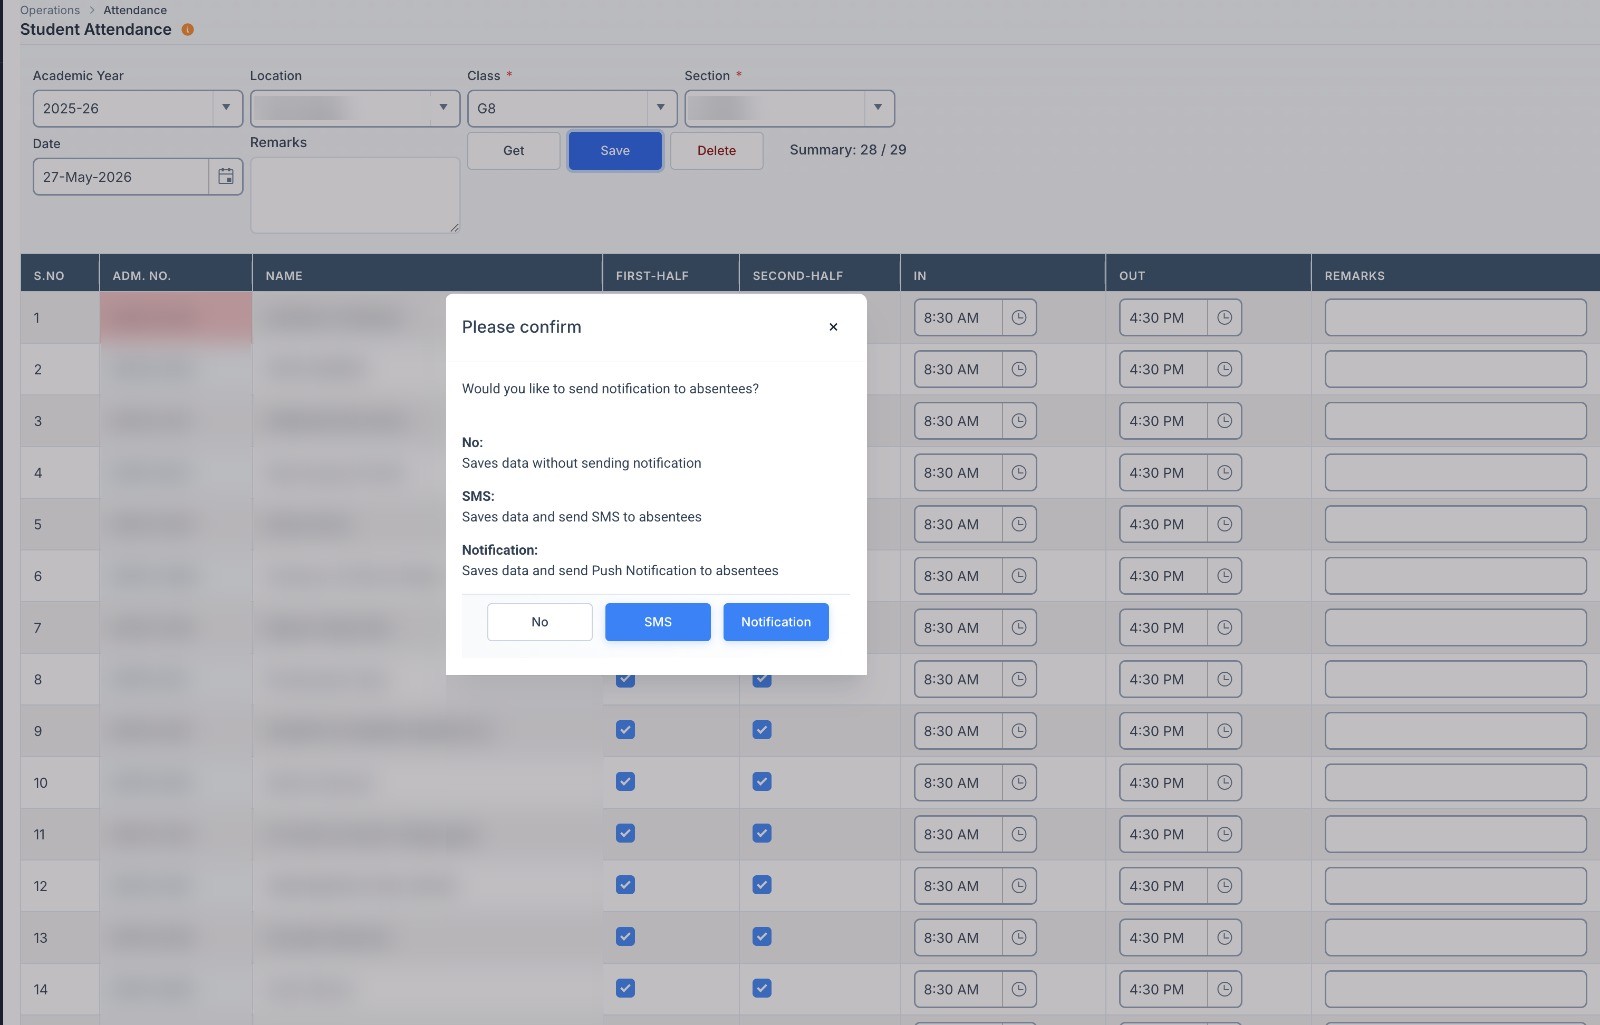Click the Remarks textarea near Date
Viewport: 1600px width, 1025px height.
coord(355,195)
